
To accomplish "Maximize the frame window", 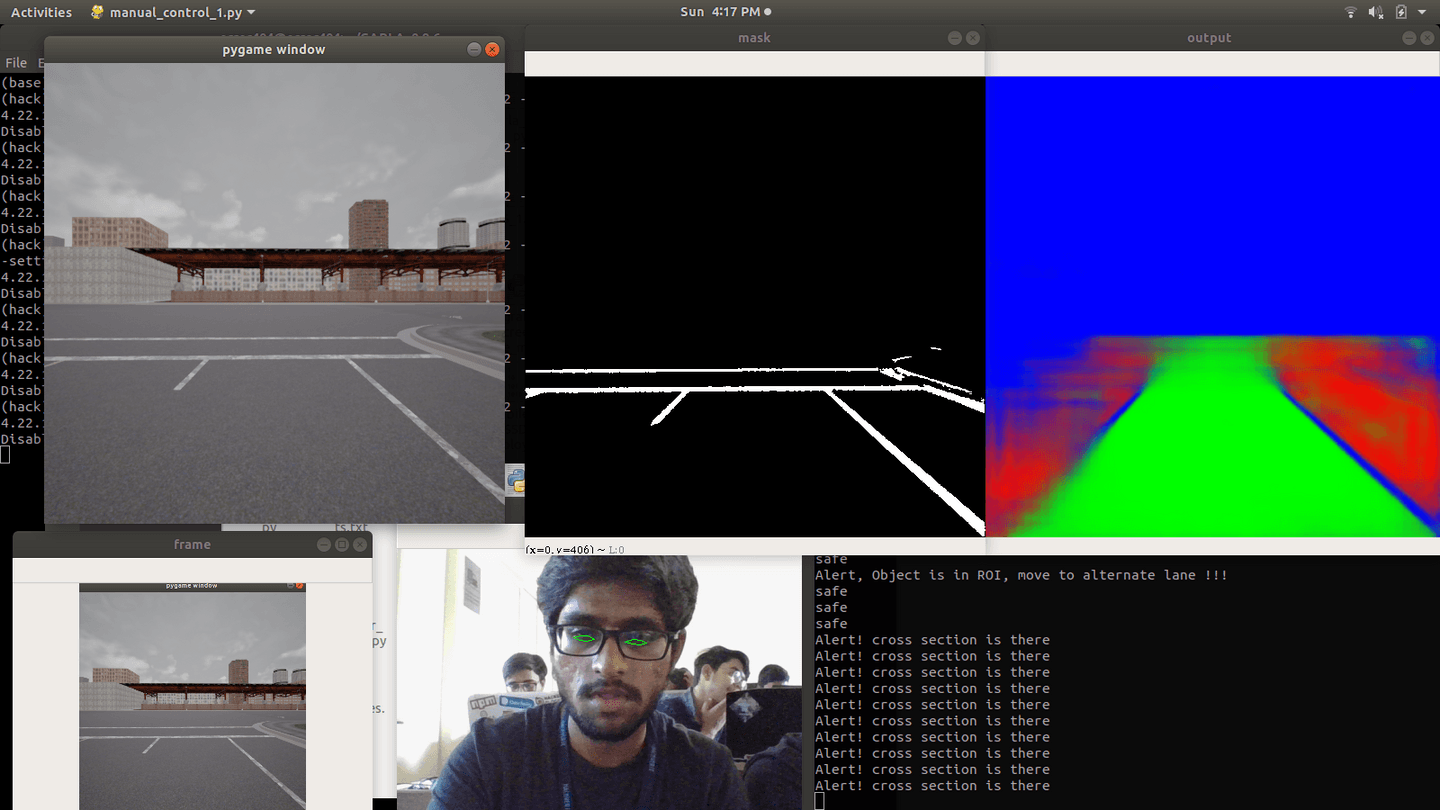I will [342, 545].
